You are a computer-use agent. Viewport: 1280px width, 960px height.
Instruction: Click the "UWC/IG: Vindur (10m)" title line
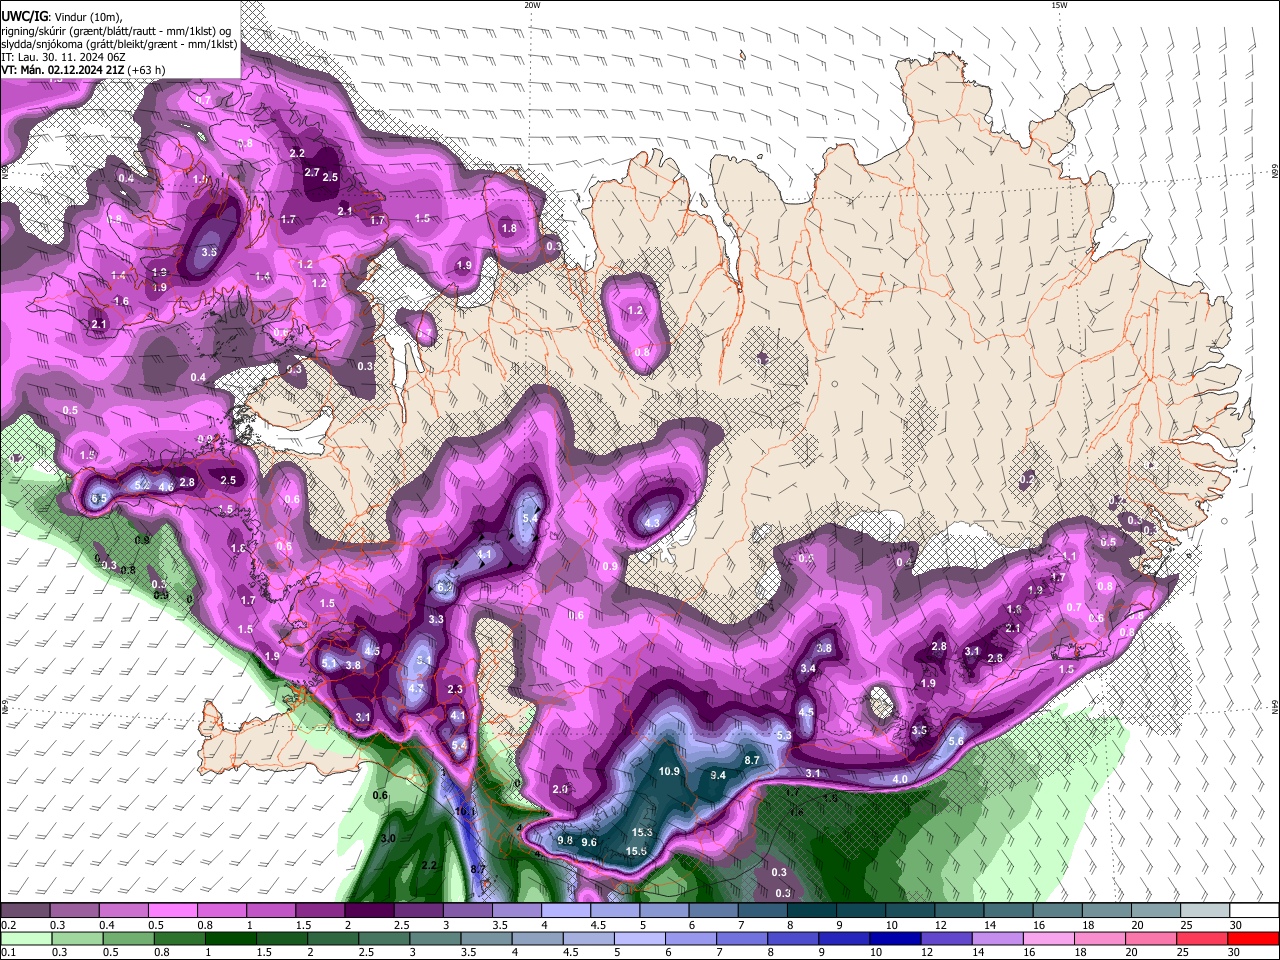point(61,17)
